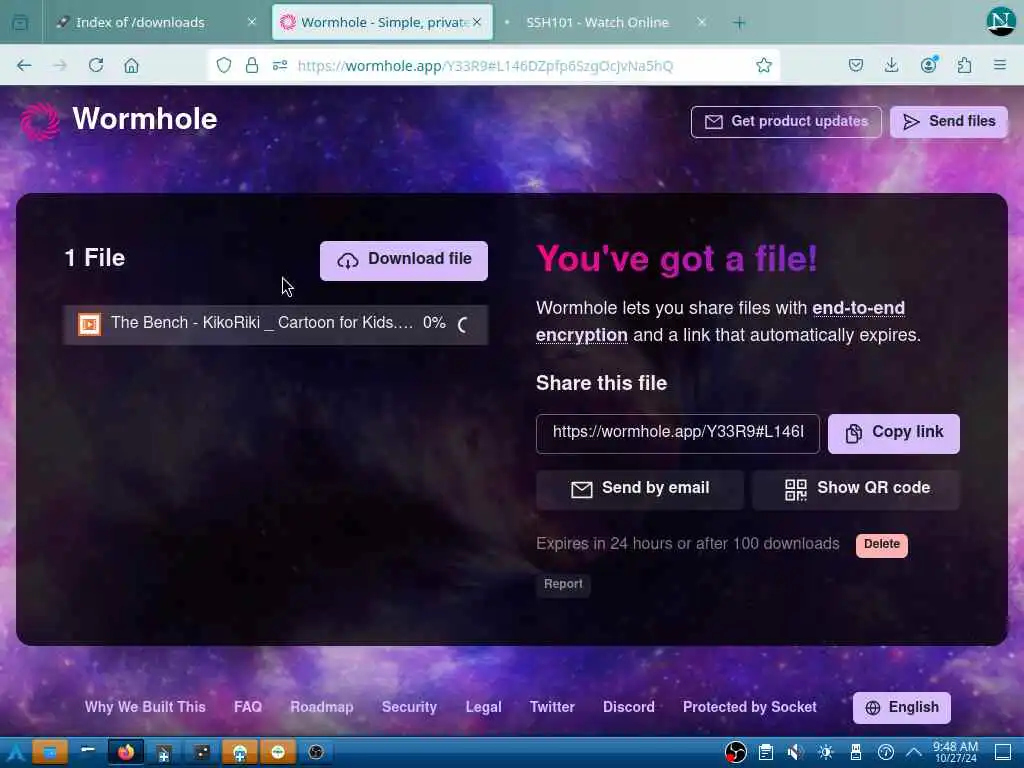Open Firefox account icon
The width and height of the screenshot is (1024, 768).
(928, 65)
